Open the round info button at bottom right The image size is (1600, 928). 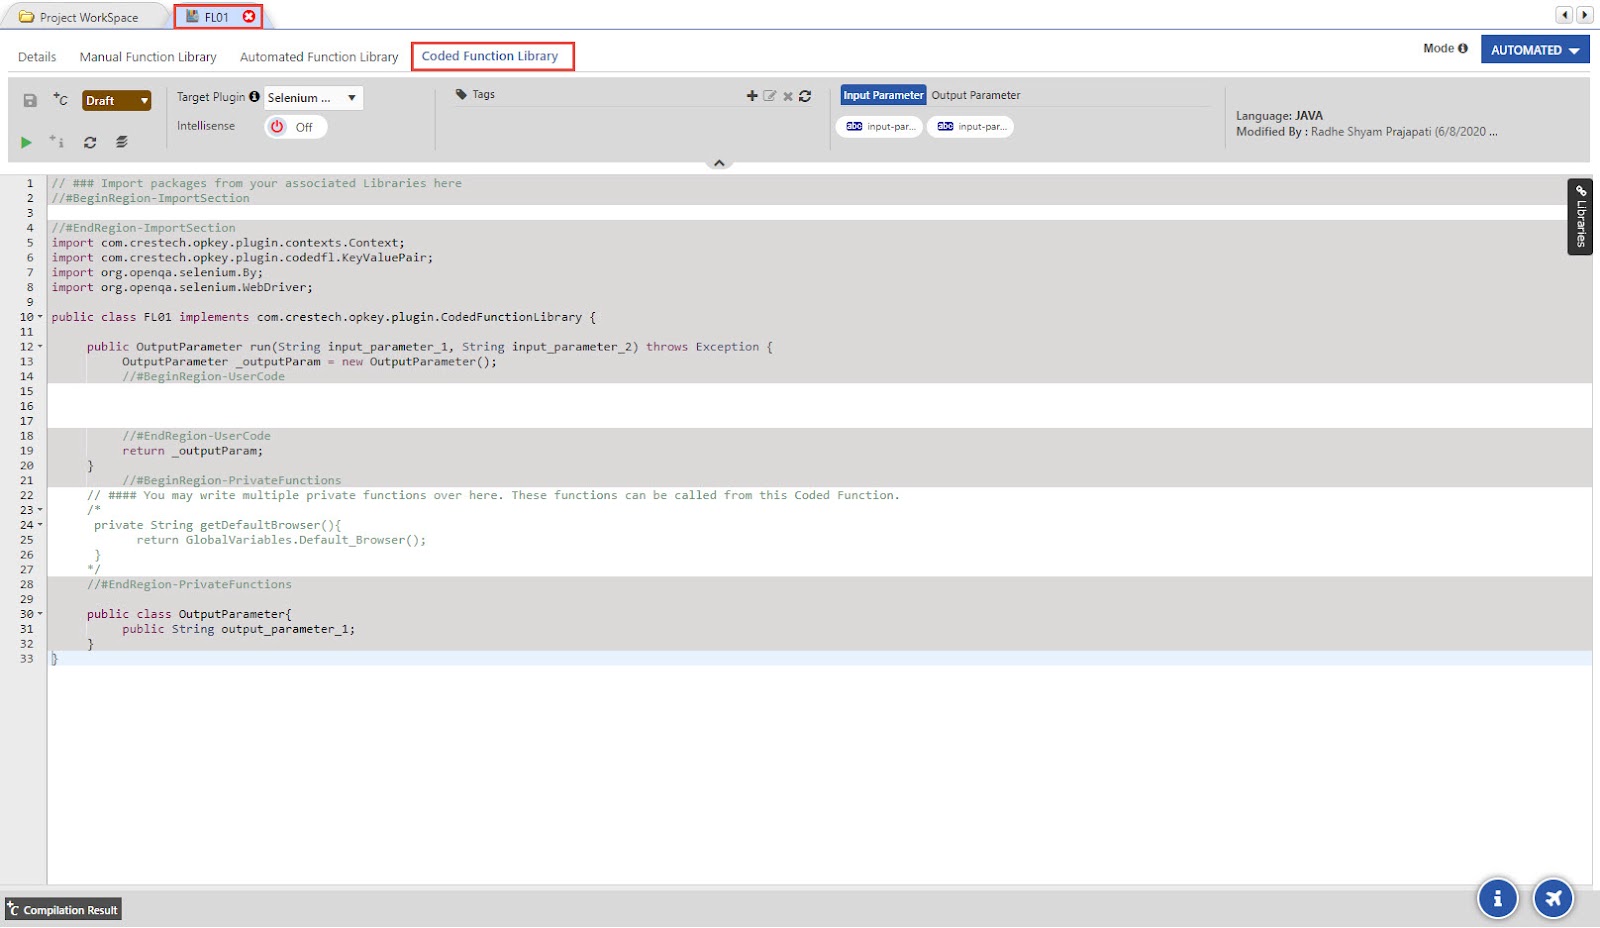click(x=1497, y=898)
